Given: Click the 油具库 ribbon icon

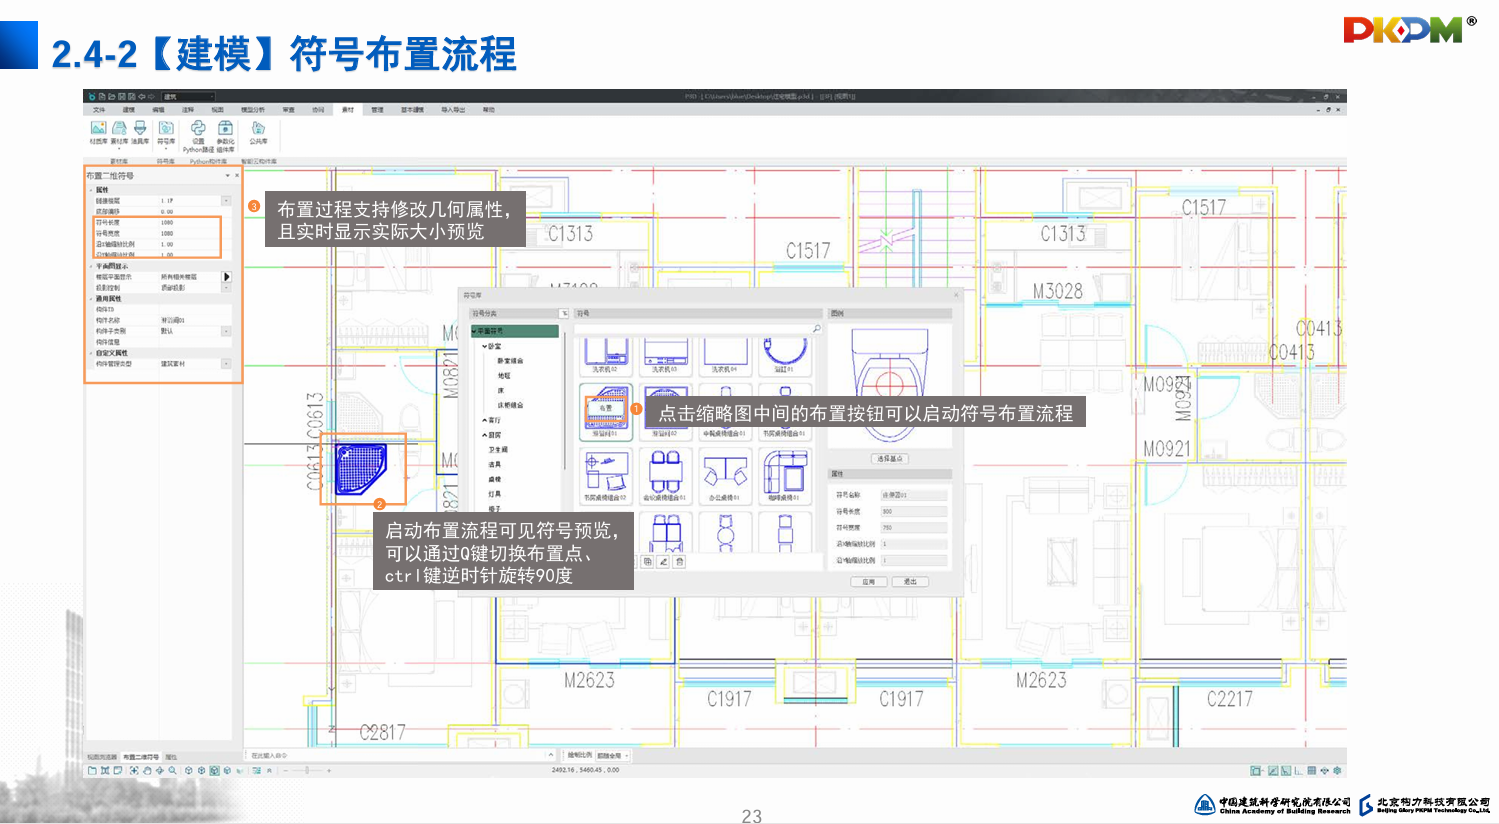Looking at the screenshot, I should (x=140, y=129).
